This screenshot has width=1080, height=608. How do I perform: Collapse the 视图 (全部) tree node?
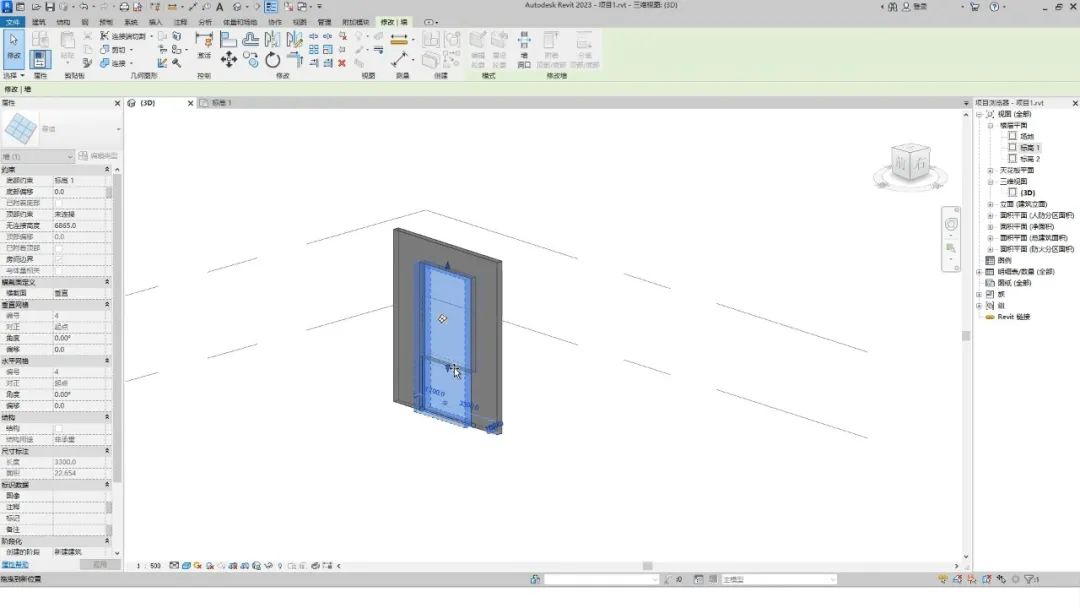pos(979,114)
